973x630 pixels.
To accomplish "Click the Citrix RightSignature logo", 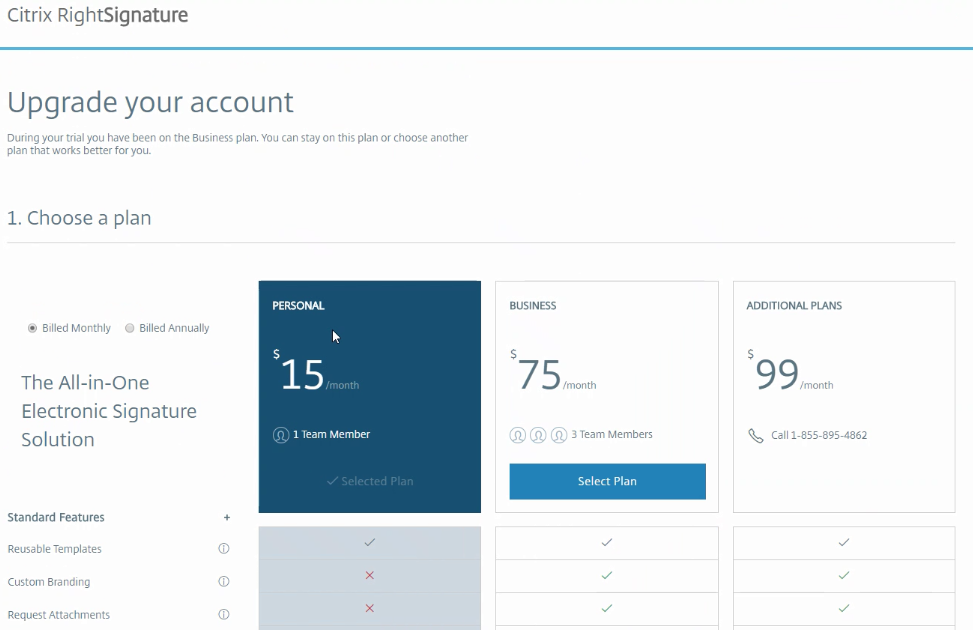I will pos(97,15).
